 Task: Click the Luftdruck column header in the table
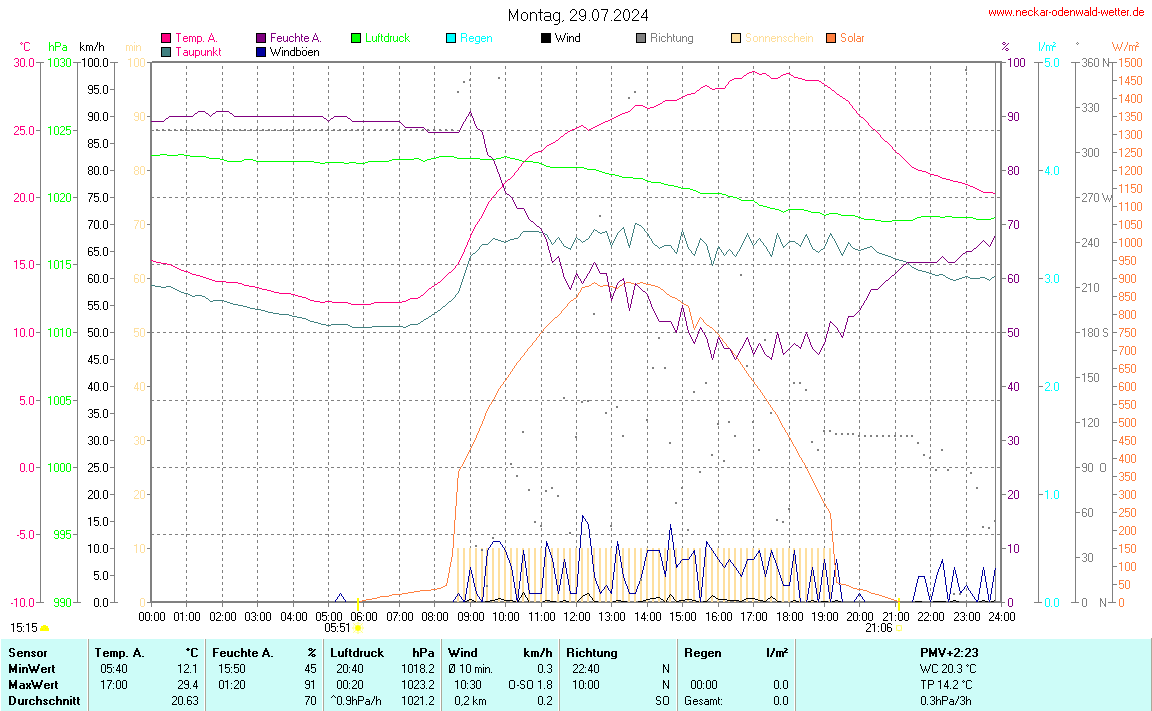click(357, 653)
